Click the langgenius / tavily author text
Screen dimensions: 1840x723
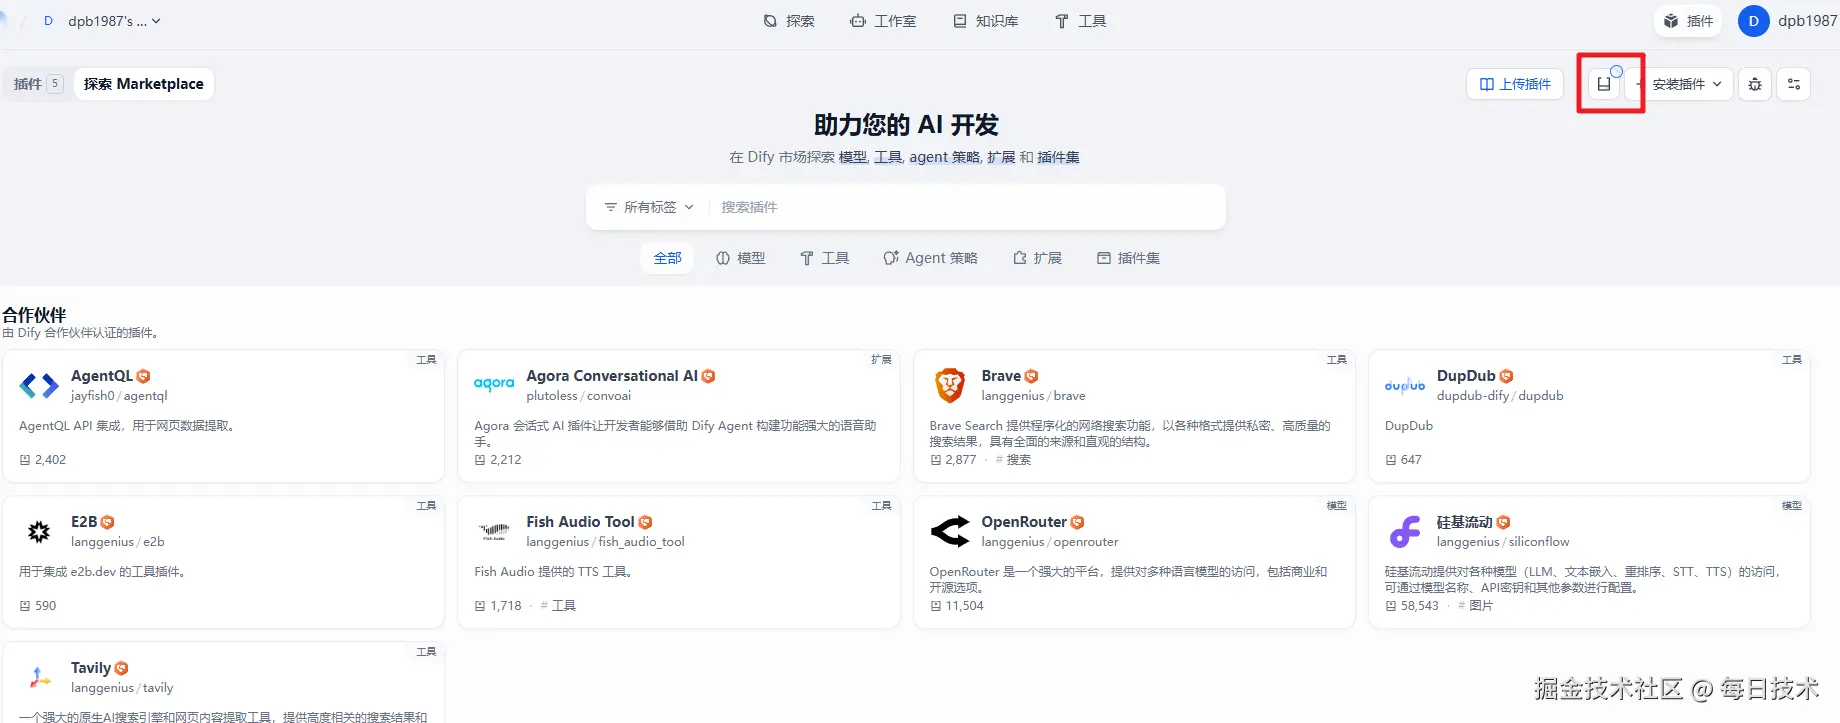coord(122,688)
